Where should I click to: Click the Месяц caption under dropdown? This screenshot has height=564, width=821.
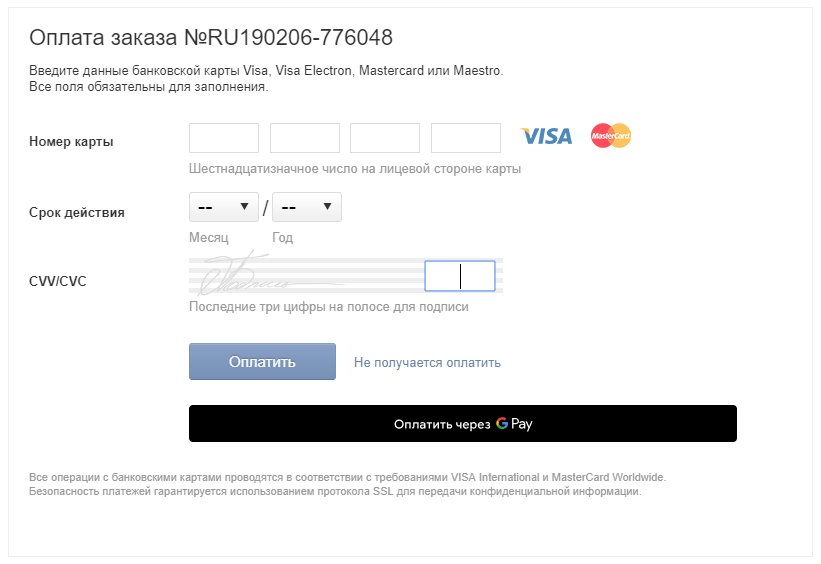tap(208, 237)
